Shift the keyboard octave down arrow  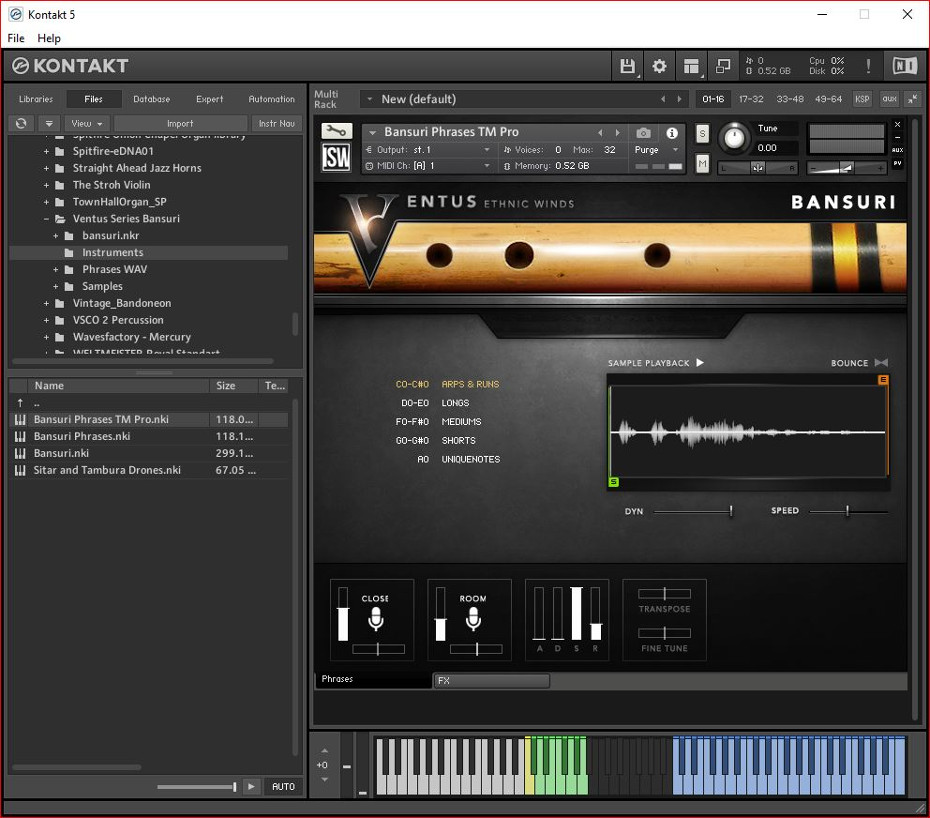coord(324,779)
